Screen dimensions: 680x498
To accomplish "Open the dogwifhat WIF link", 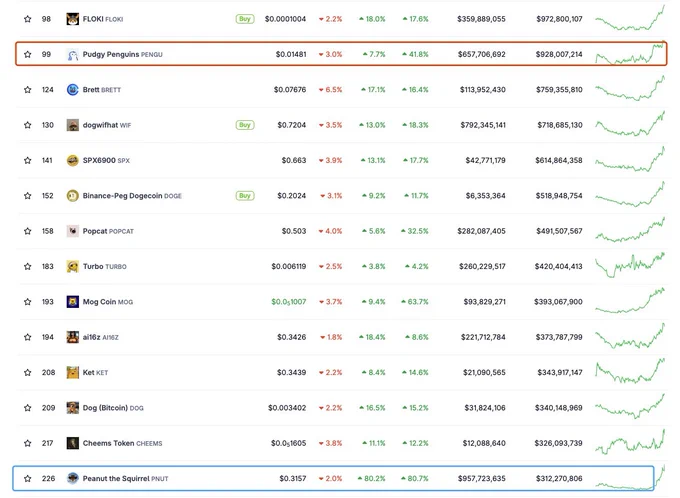I will [x=107, y=125].
